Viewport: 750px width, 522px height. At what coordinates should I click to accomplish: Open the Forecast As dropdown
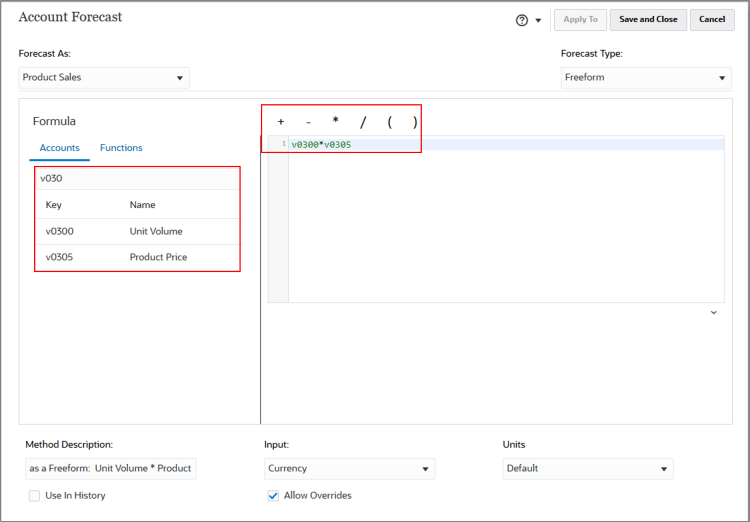(104, 78)
